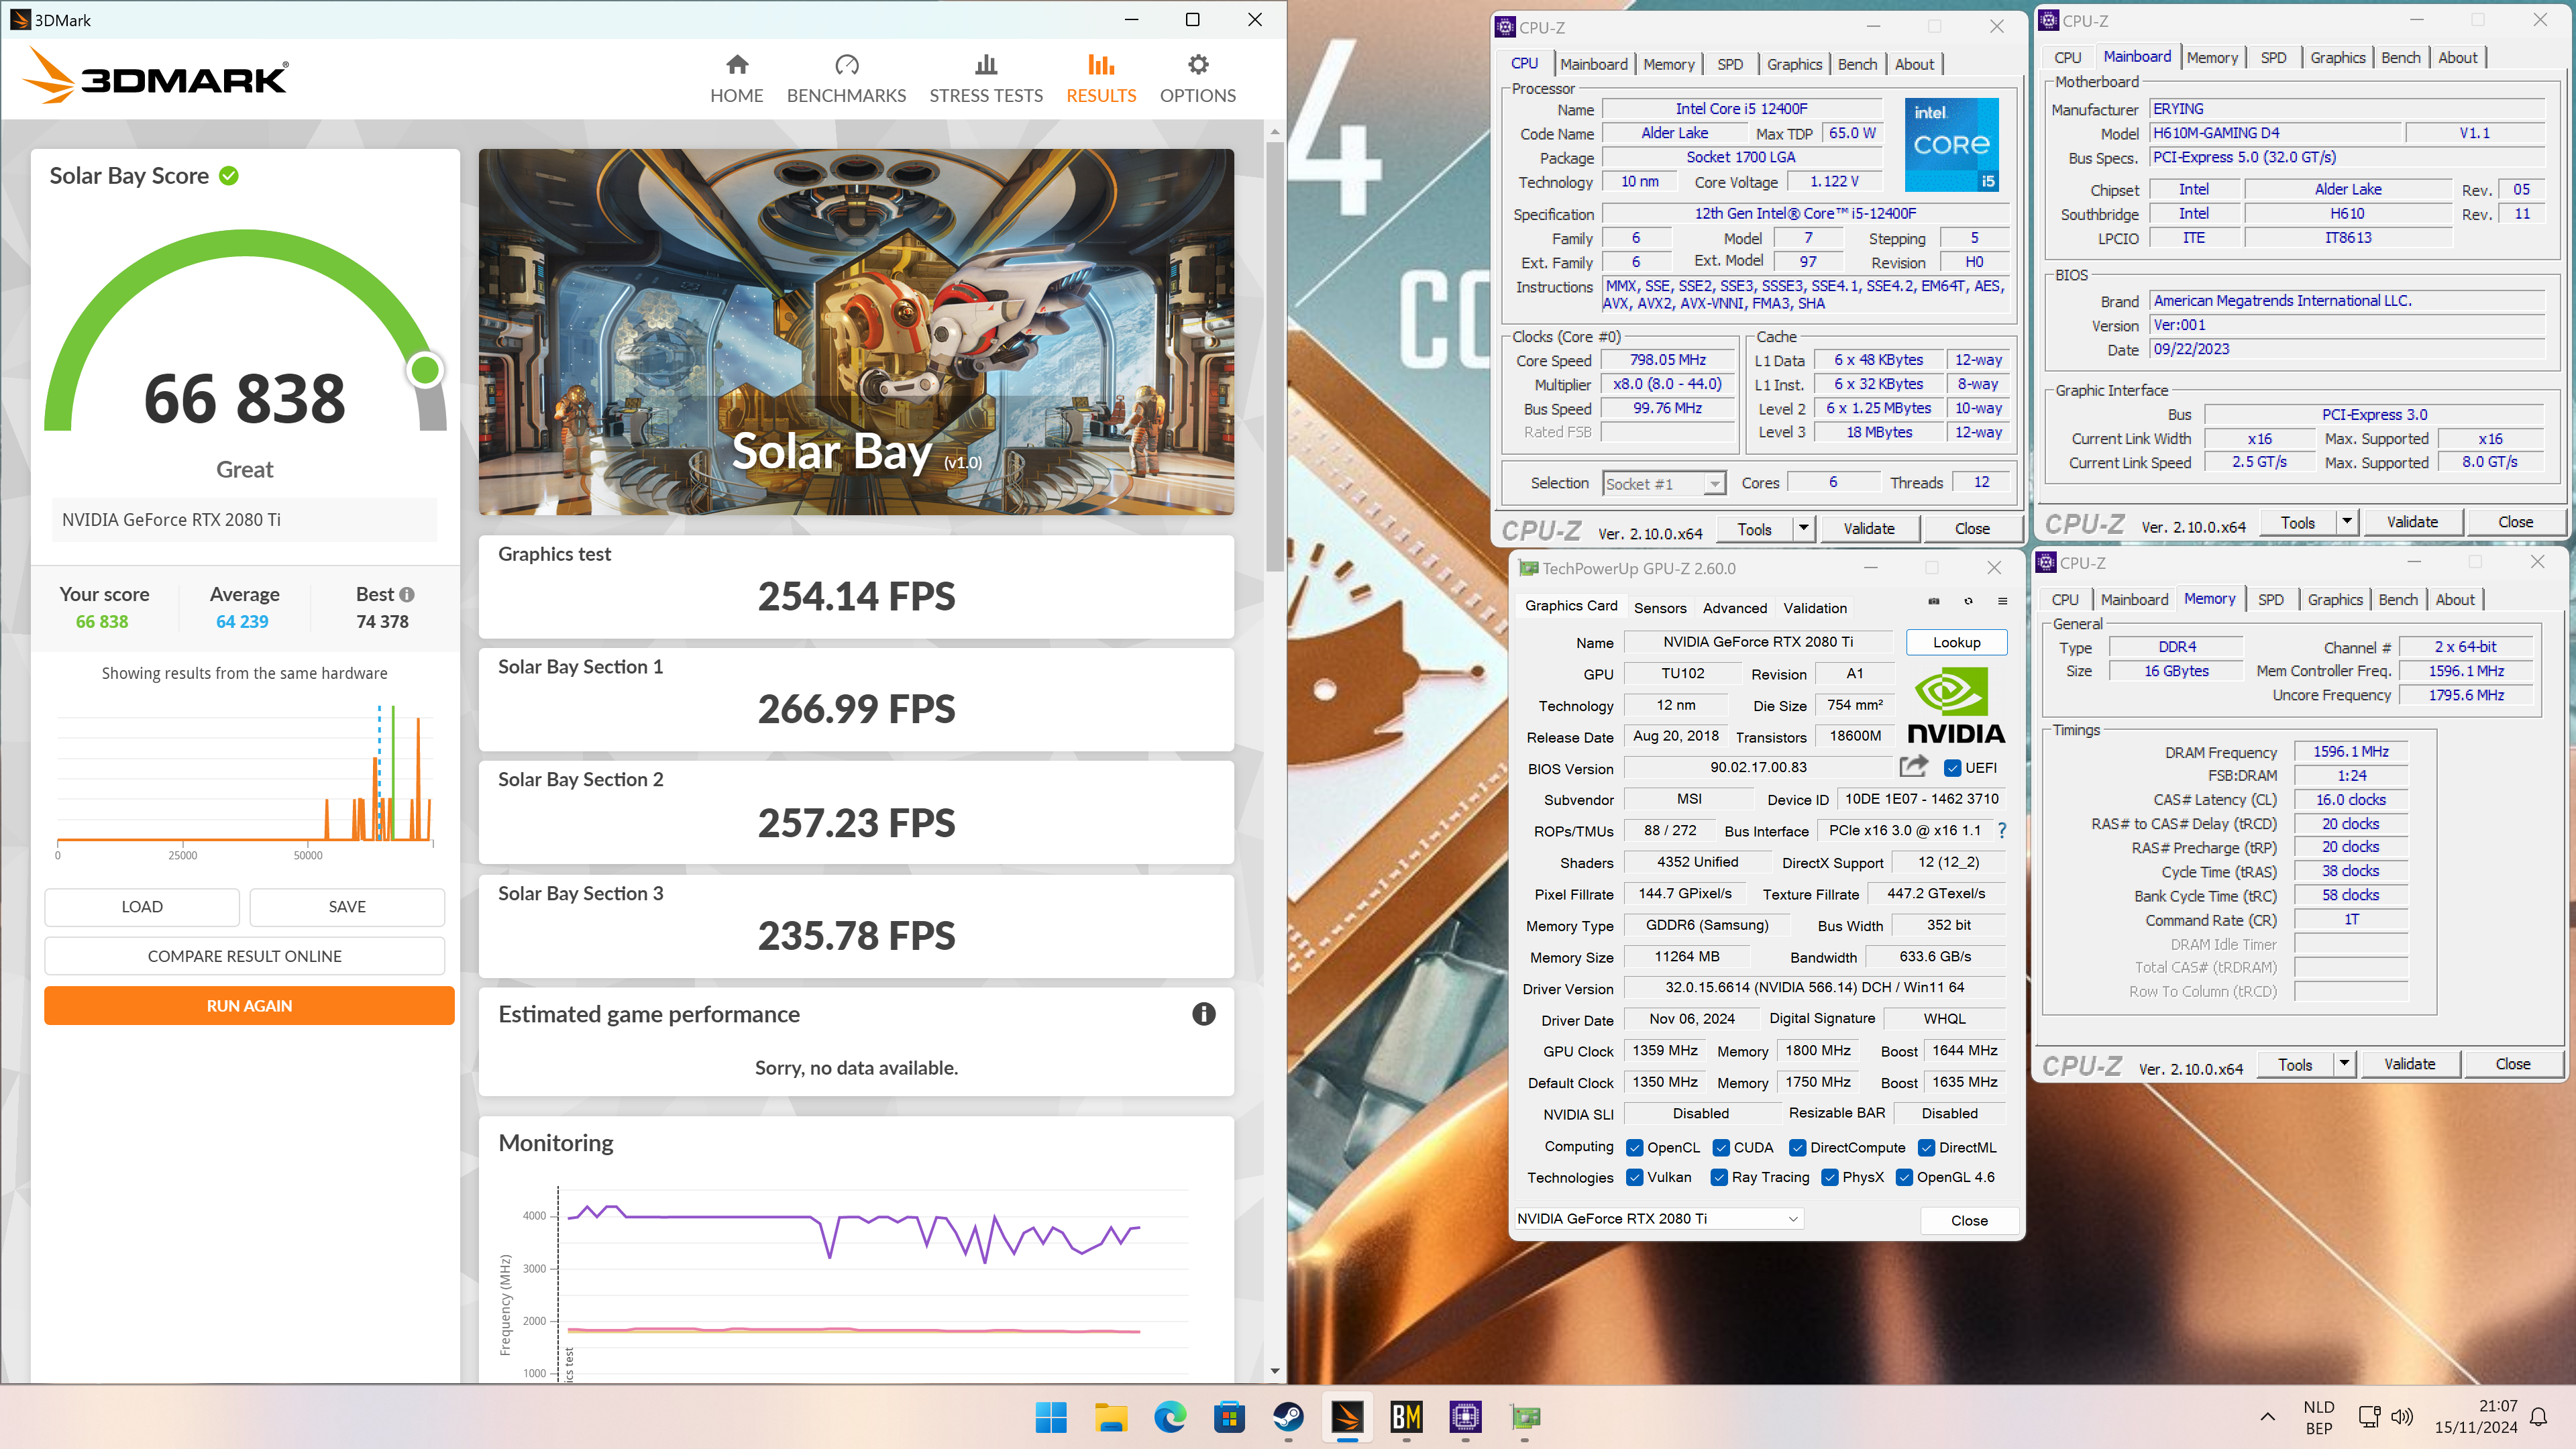
Task: Go to the 3DMark RESULTS section
Action: 1101,79
